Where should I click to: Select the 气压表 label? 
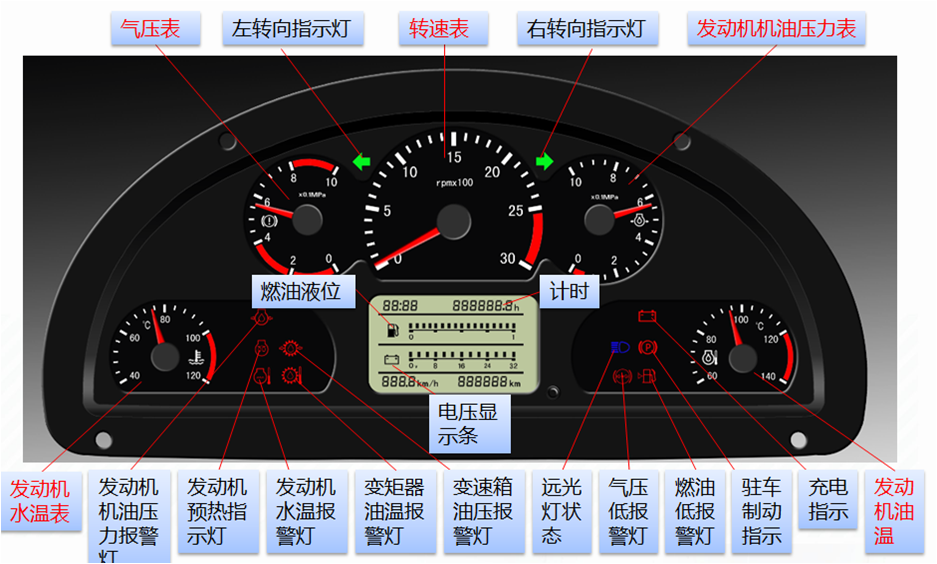(x=150, y=28)
